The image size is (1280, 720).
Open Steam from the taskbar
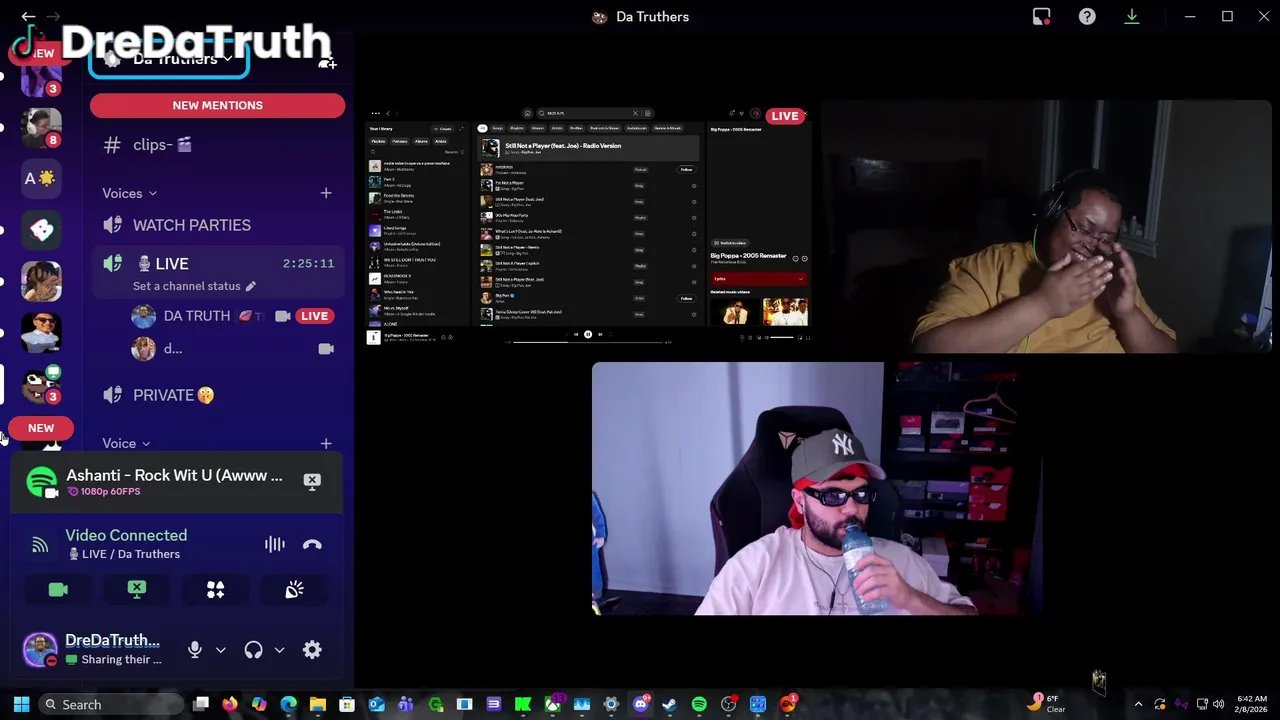pyautogui.click(x=669, y=704)
